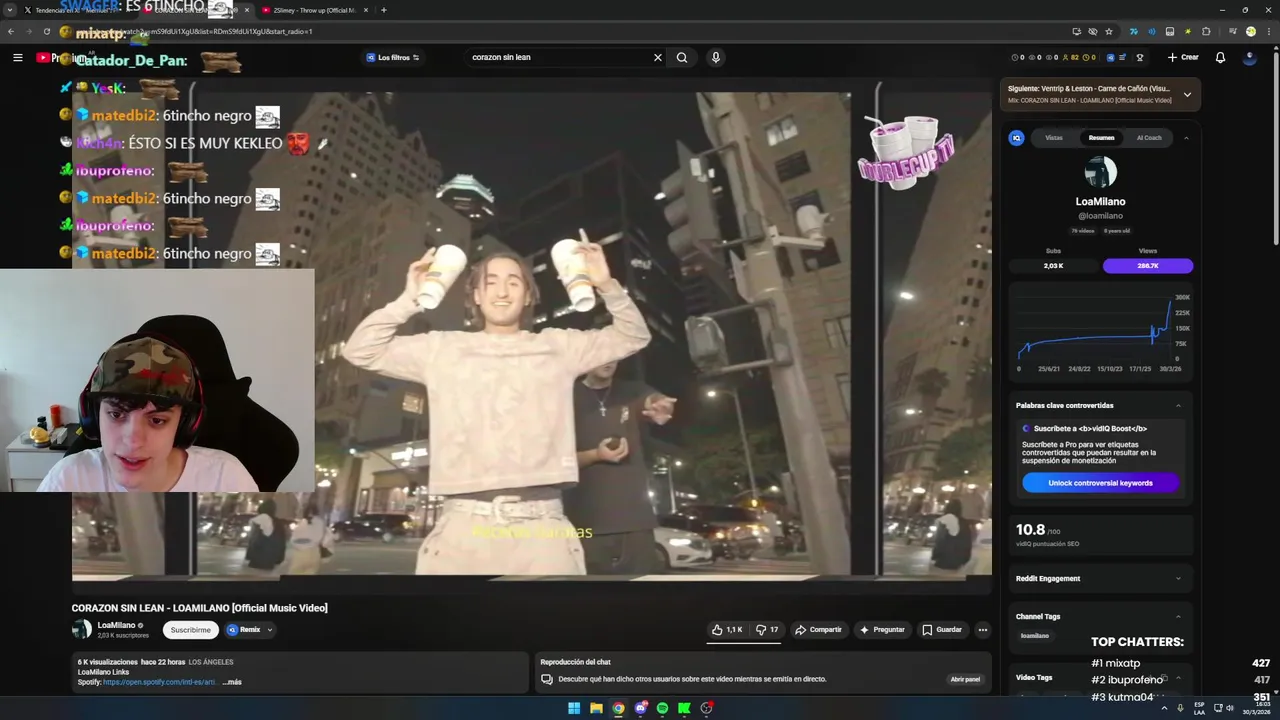Click Unlock controversial keywords button
The image size is (1280, 720).
pyautogui.click(x=1100, y=483)
